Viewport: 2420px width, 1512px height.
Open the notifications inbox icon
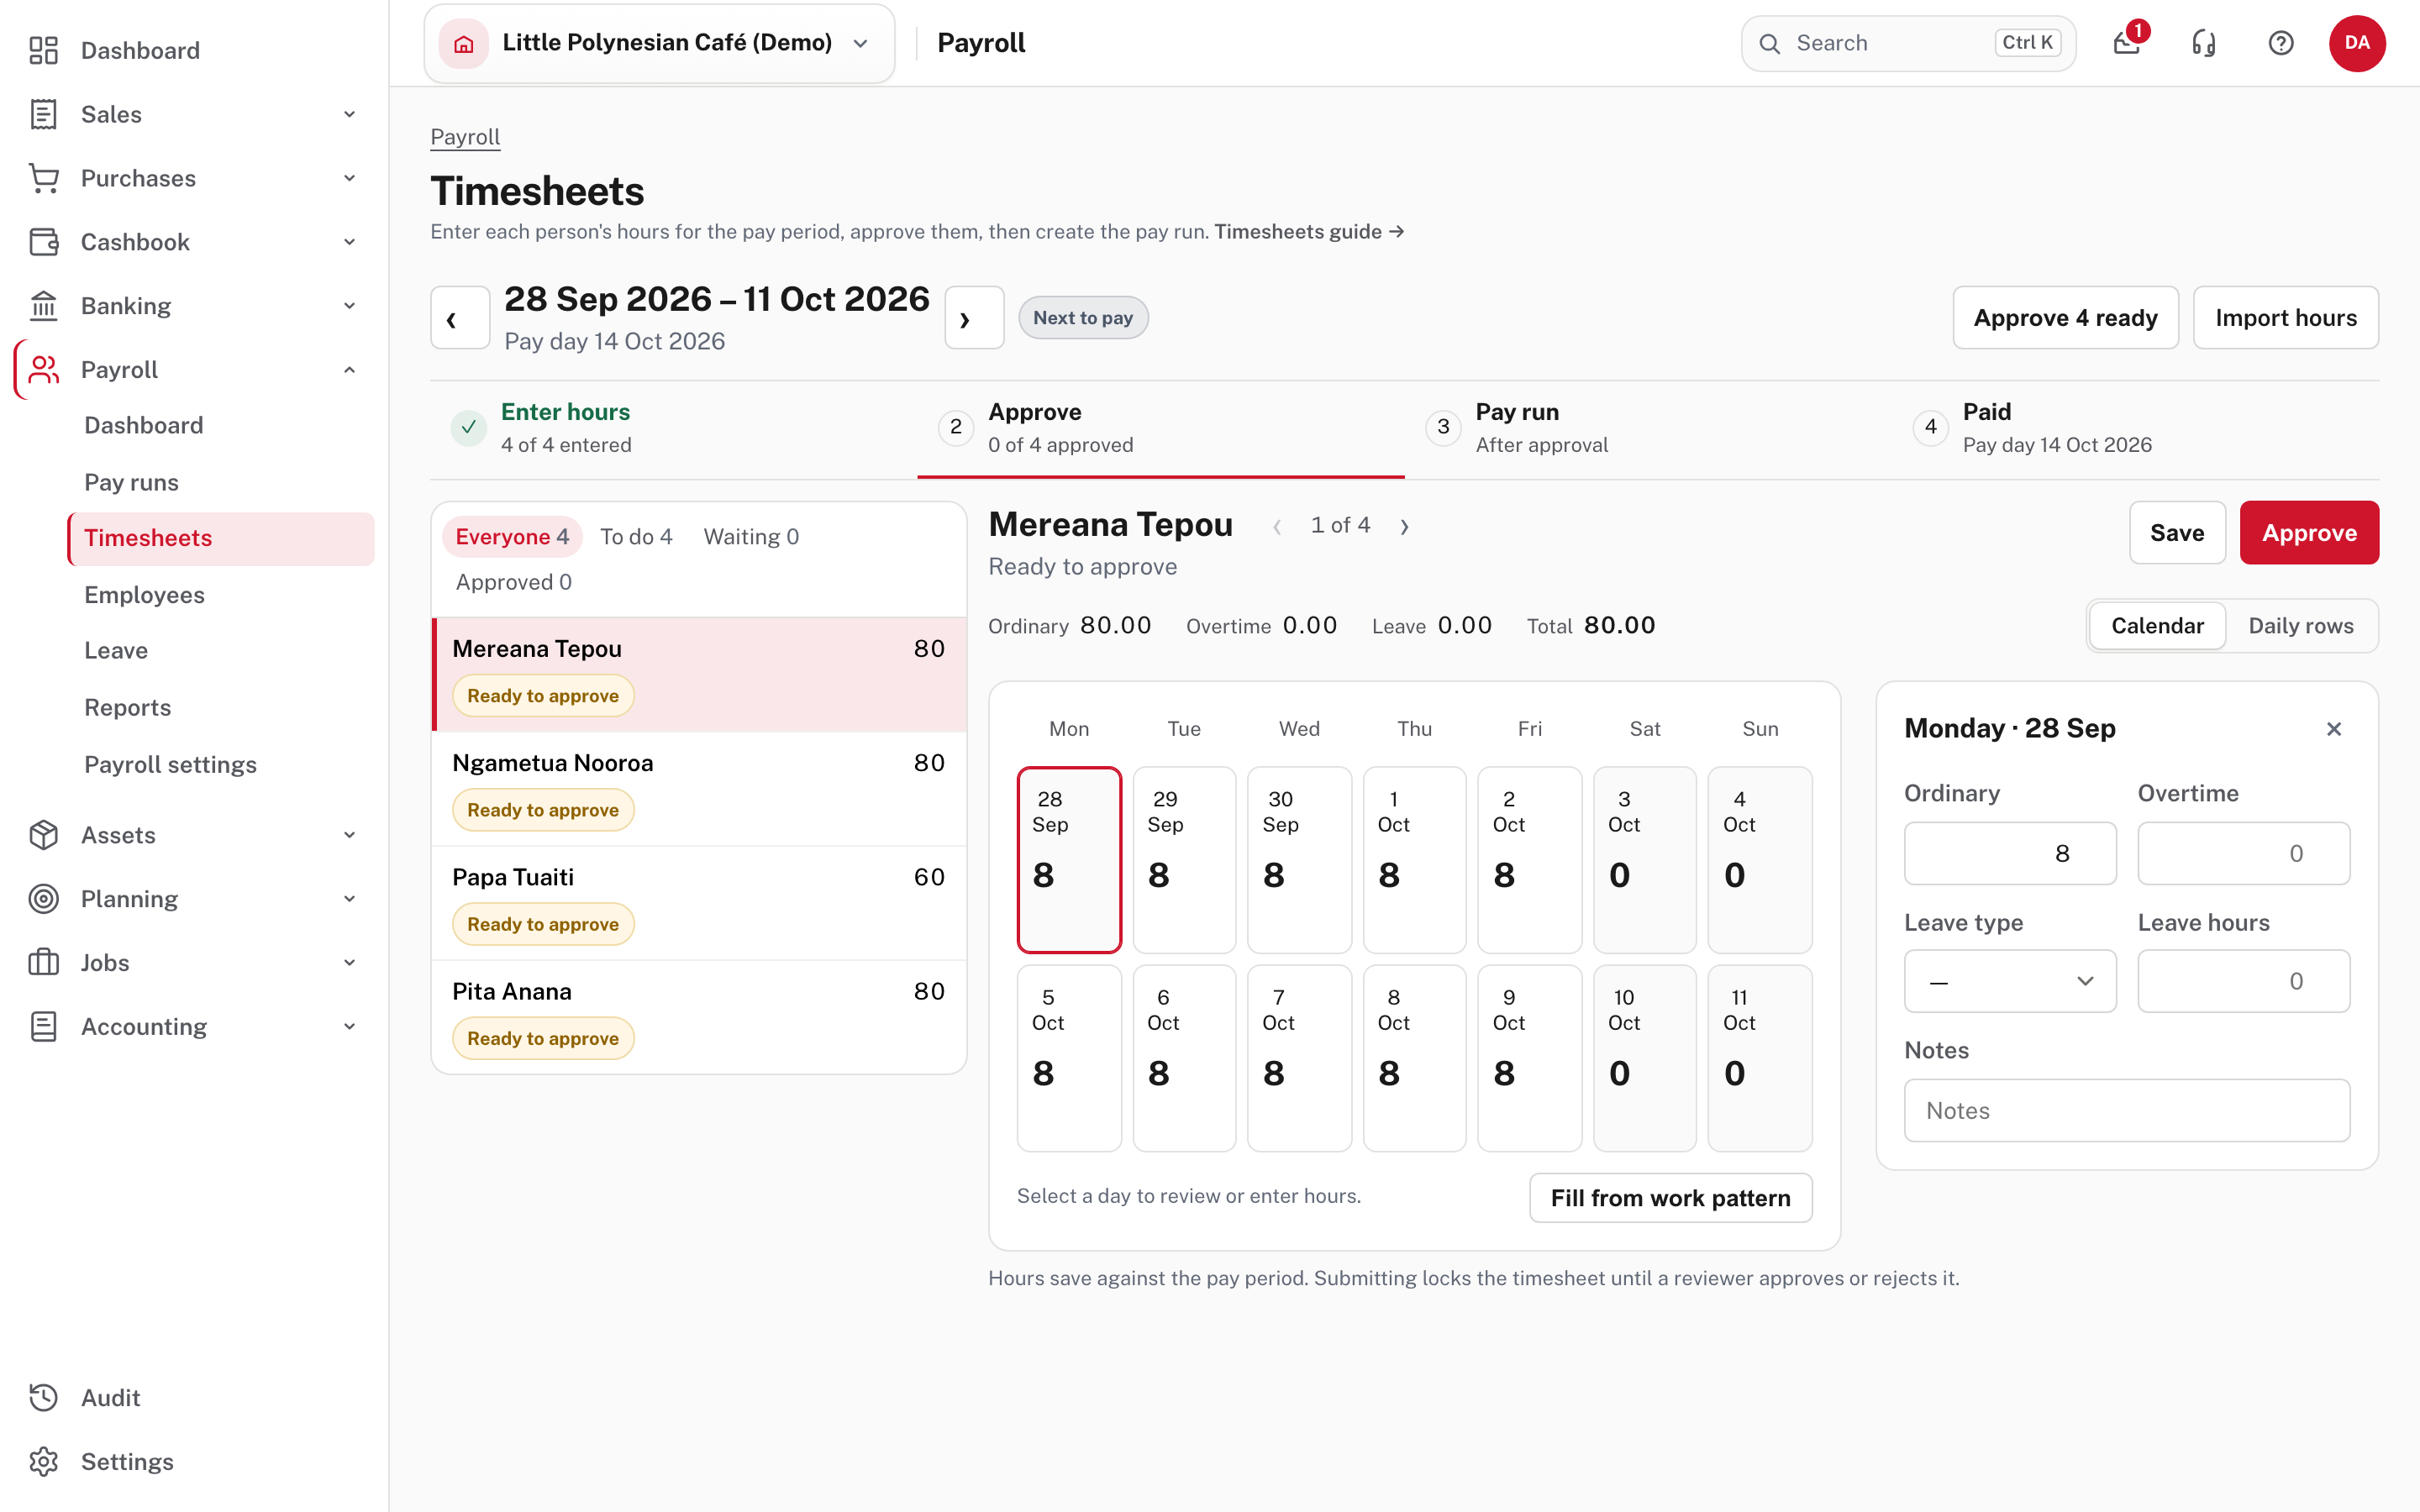coord(2127,43)
